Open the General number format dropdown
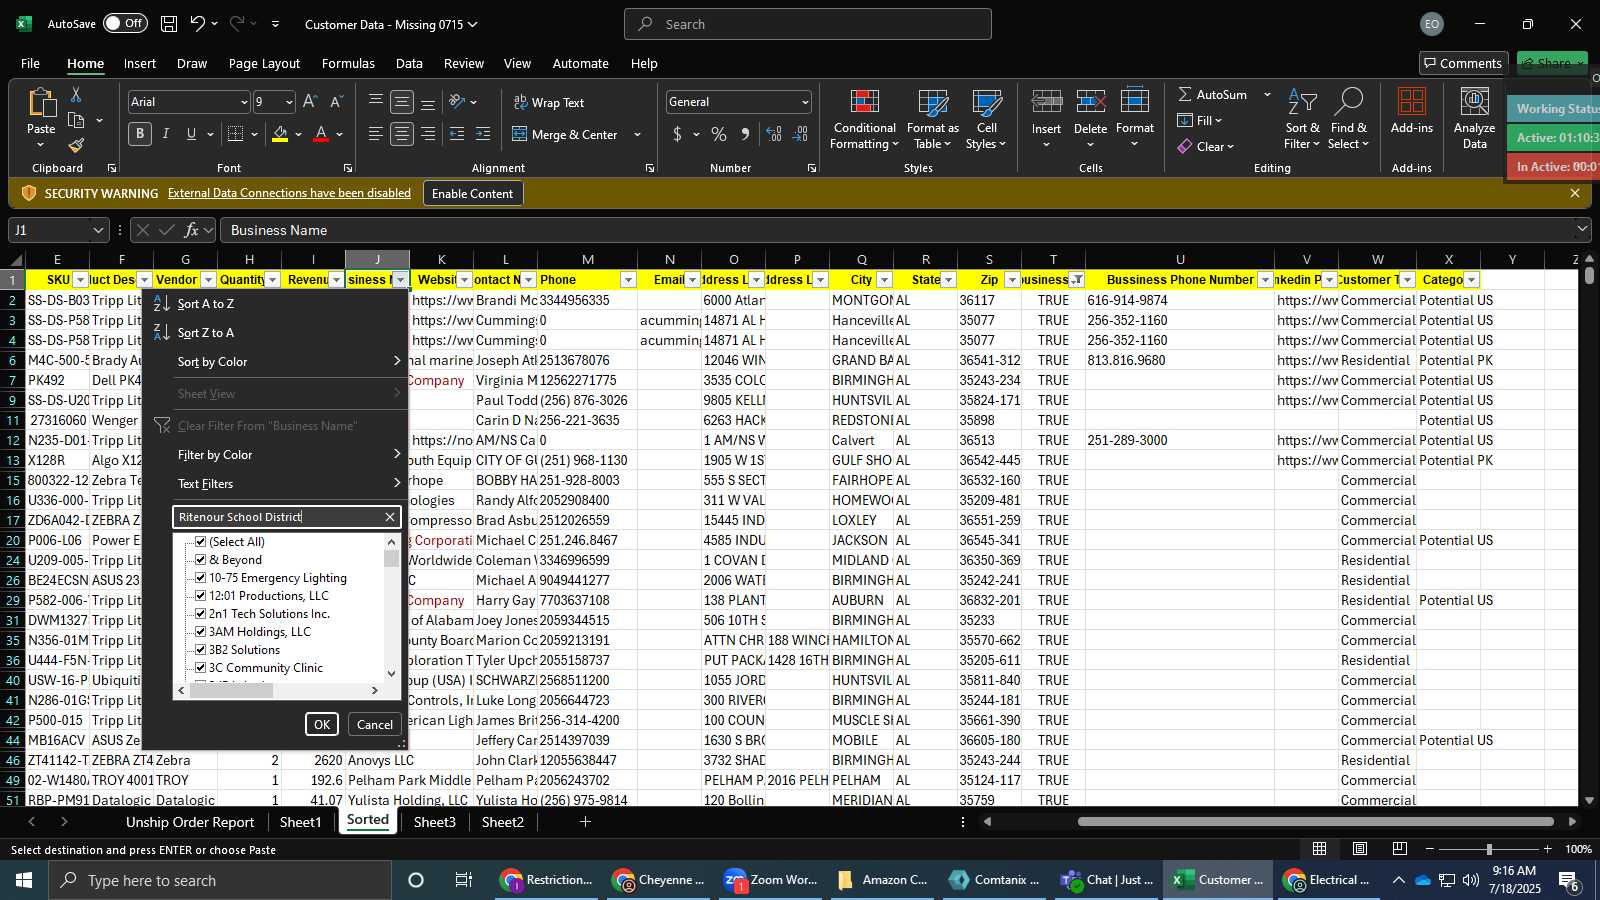 pyautogui.click(x=804, y=102)
